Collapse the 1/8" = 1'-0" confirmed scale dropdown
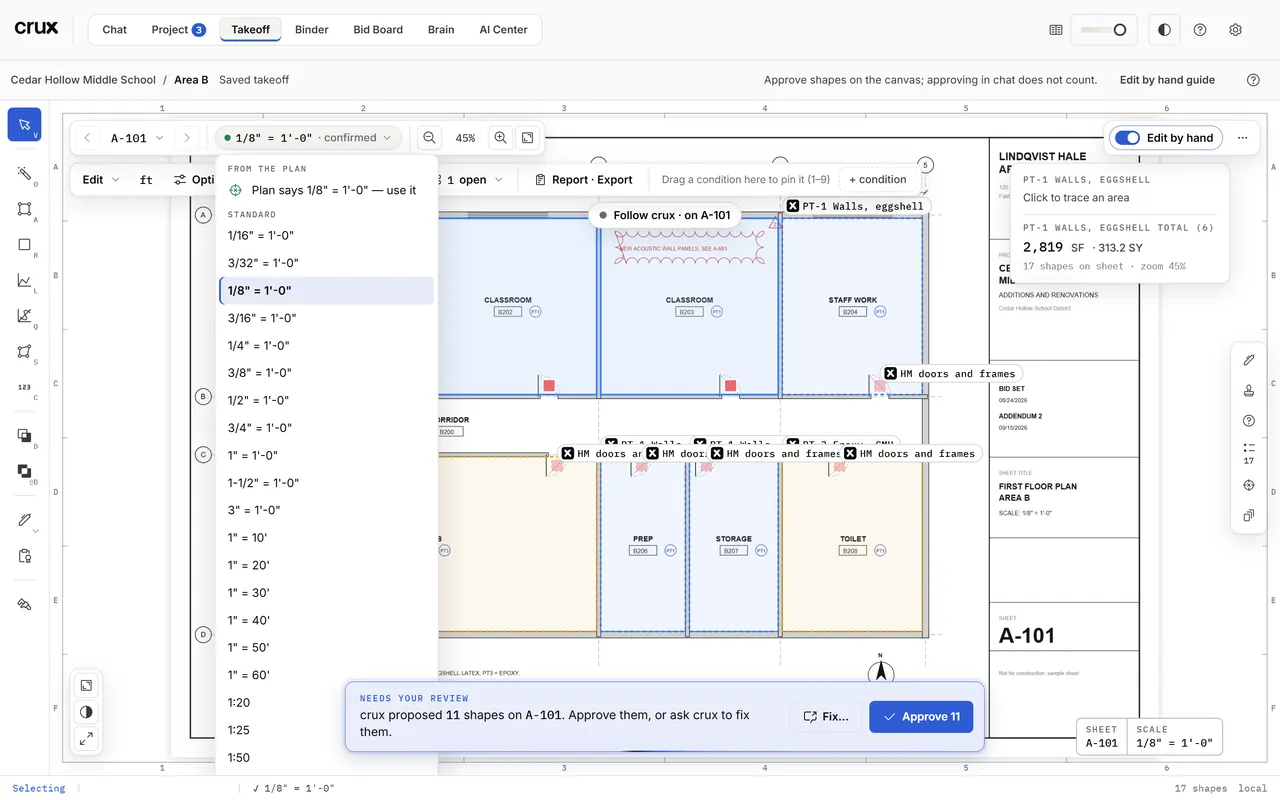The width and height of the screenshot is (1280, 800). tap(309, 138)
